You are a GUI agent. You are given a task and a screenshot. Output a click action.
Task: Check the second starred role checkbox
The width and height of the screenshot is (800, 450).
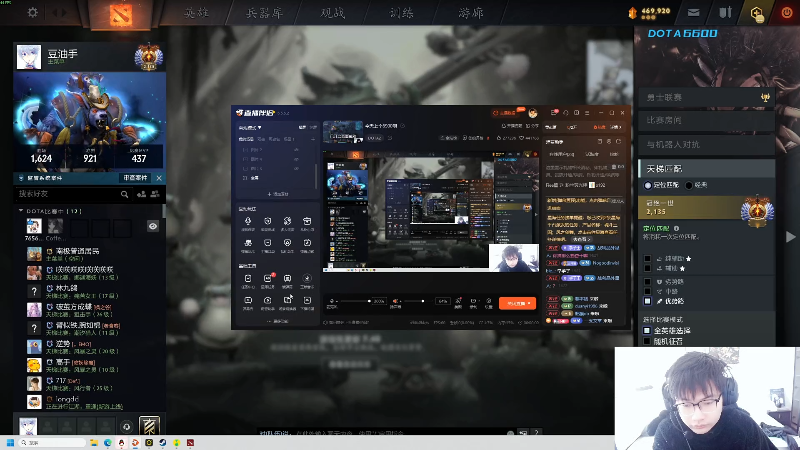(647, 268)
